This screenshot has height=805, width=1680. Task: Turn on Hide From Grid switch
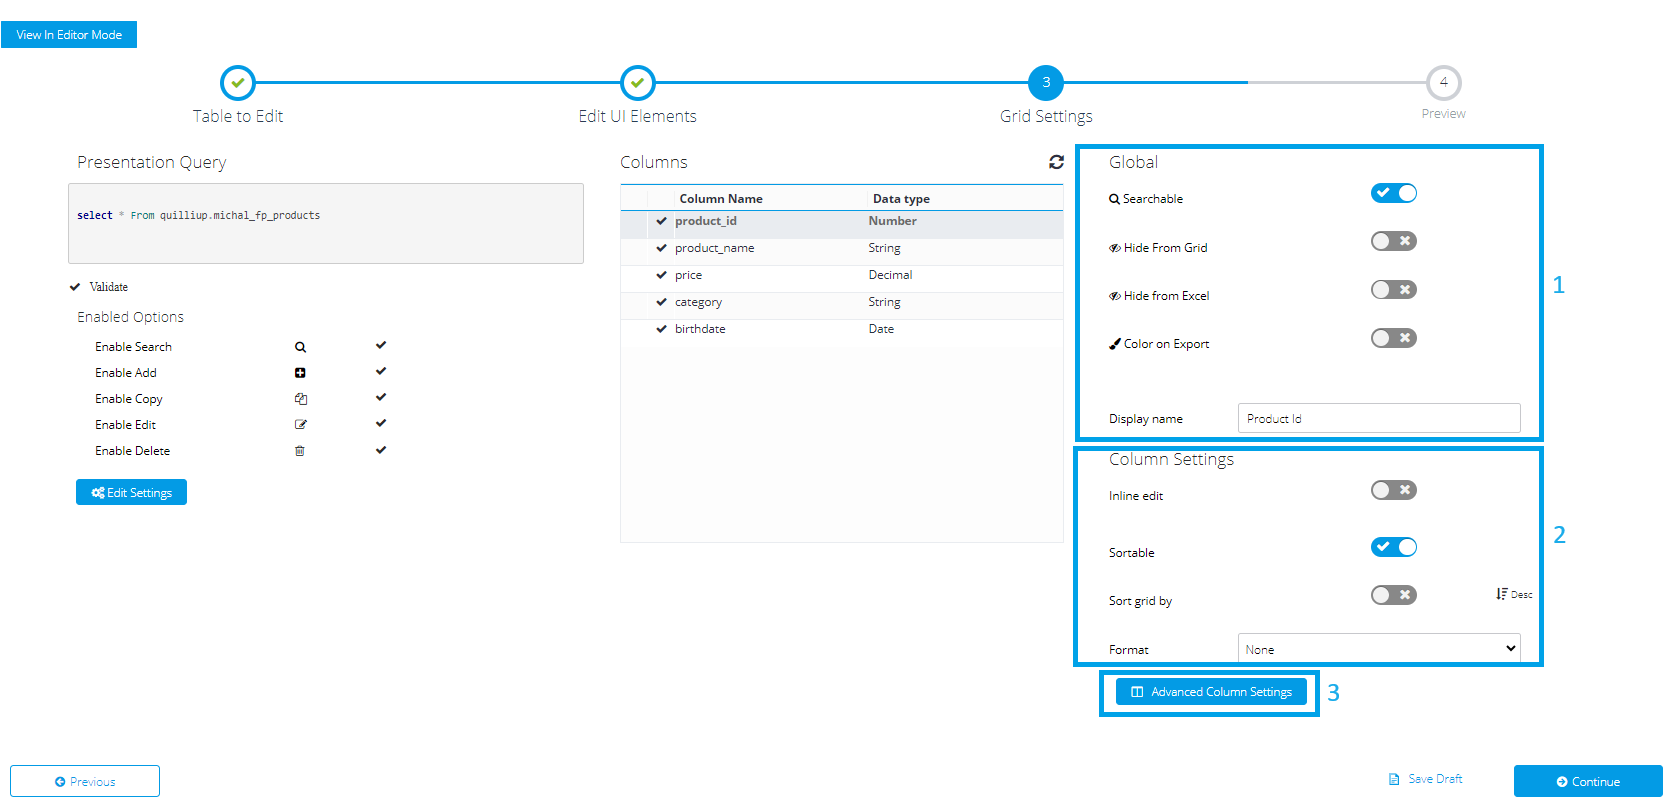click(1394, 241)
